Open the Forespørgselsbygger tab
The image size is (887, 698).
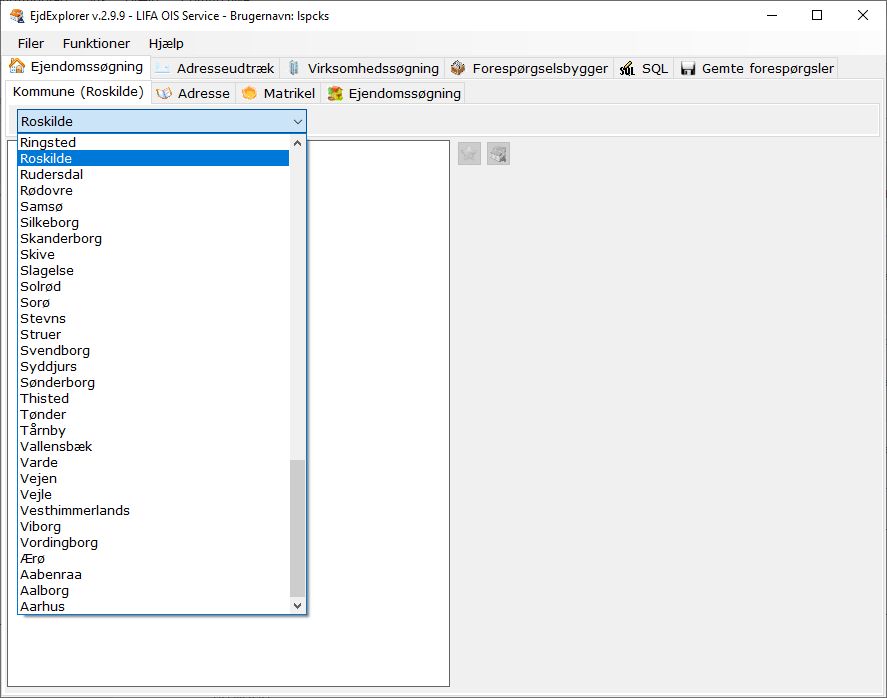(x=529, y=68)
